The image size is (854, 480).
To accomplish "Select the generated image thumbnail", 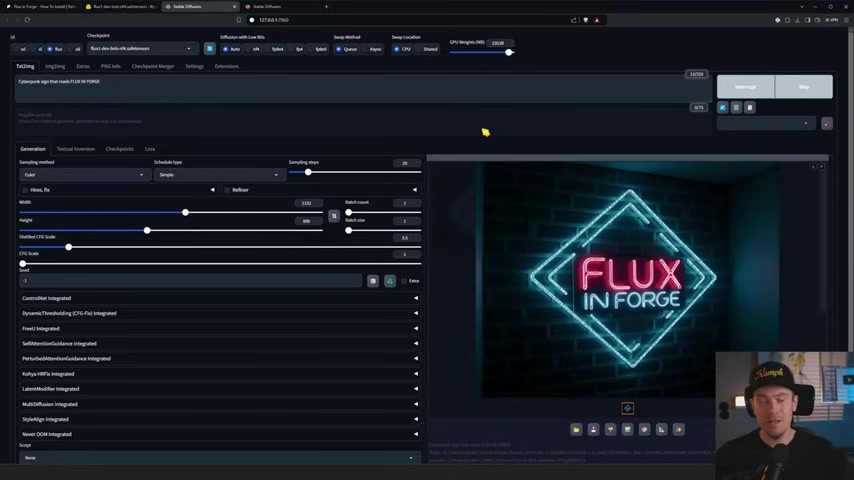I will tap(627, 408).
